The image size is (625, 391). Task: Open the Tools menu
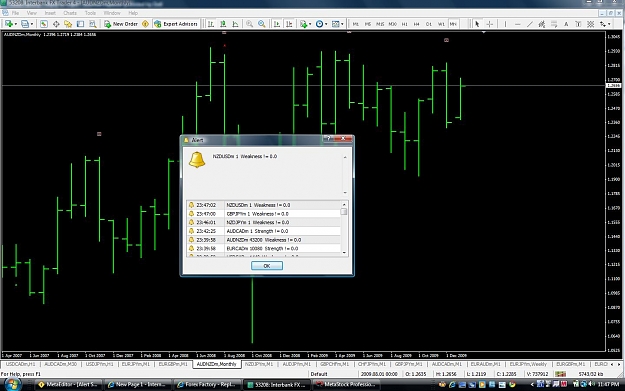[90, 13]
